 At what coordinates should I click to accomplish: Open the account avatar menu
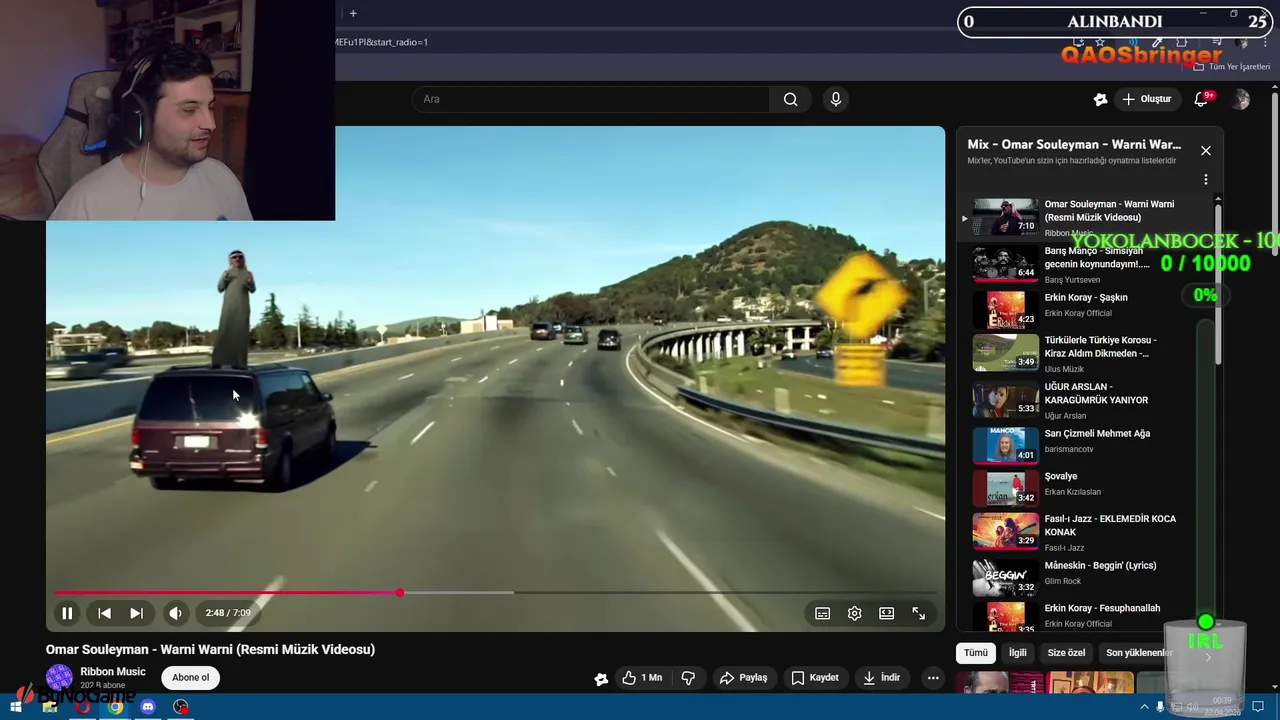(x=1241, y=99)
